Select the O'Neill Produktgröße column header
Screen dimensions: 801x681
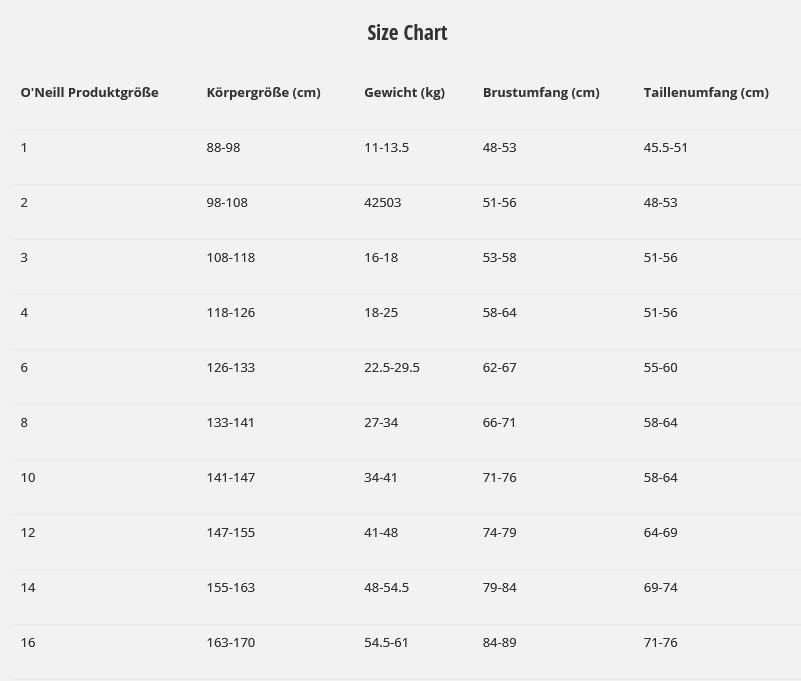click(89, 93)
